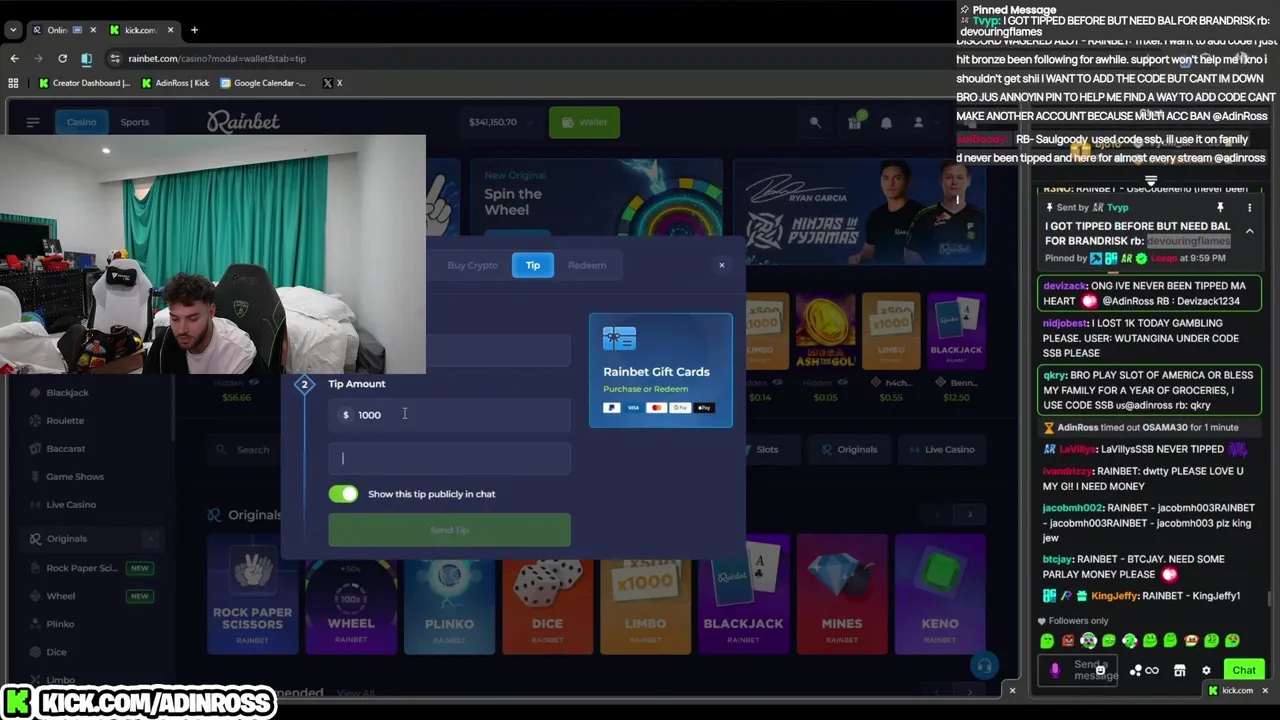Collapse the pinned message chevron
The image size is (1280, 720).
1249,231
